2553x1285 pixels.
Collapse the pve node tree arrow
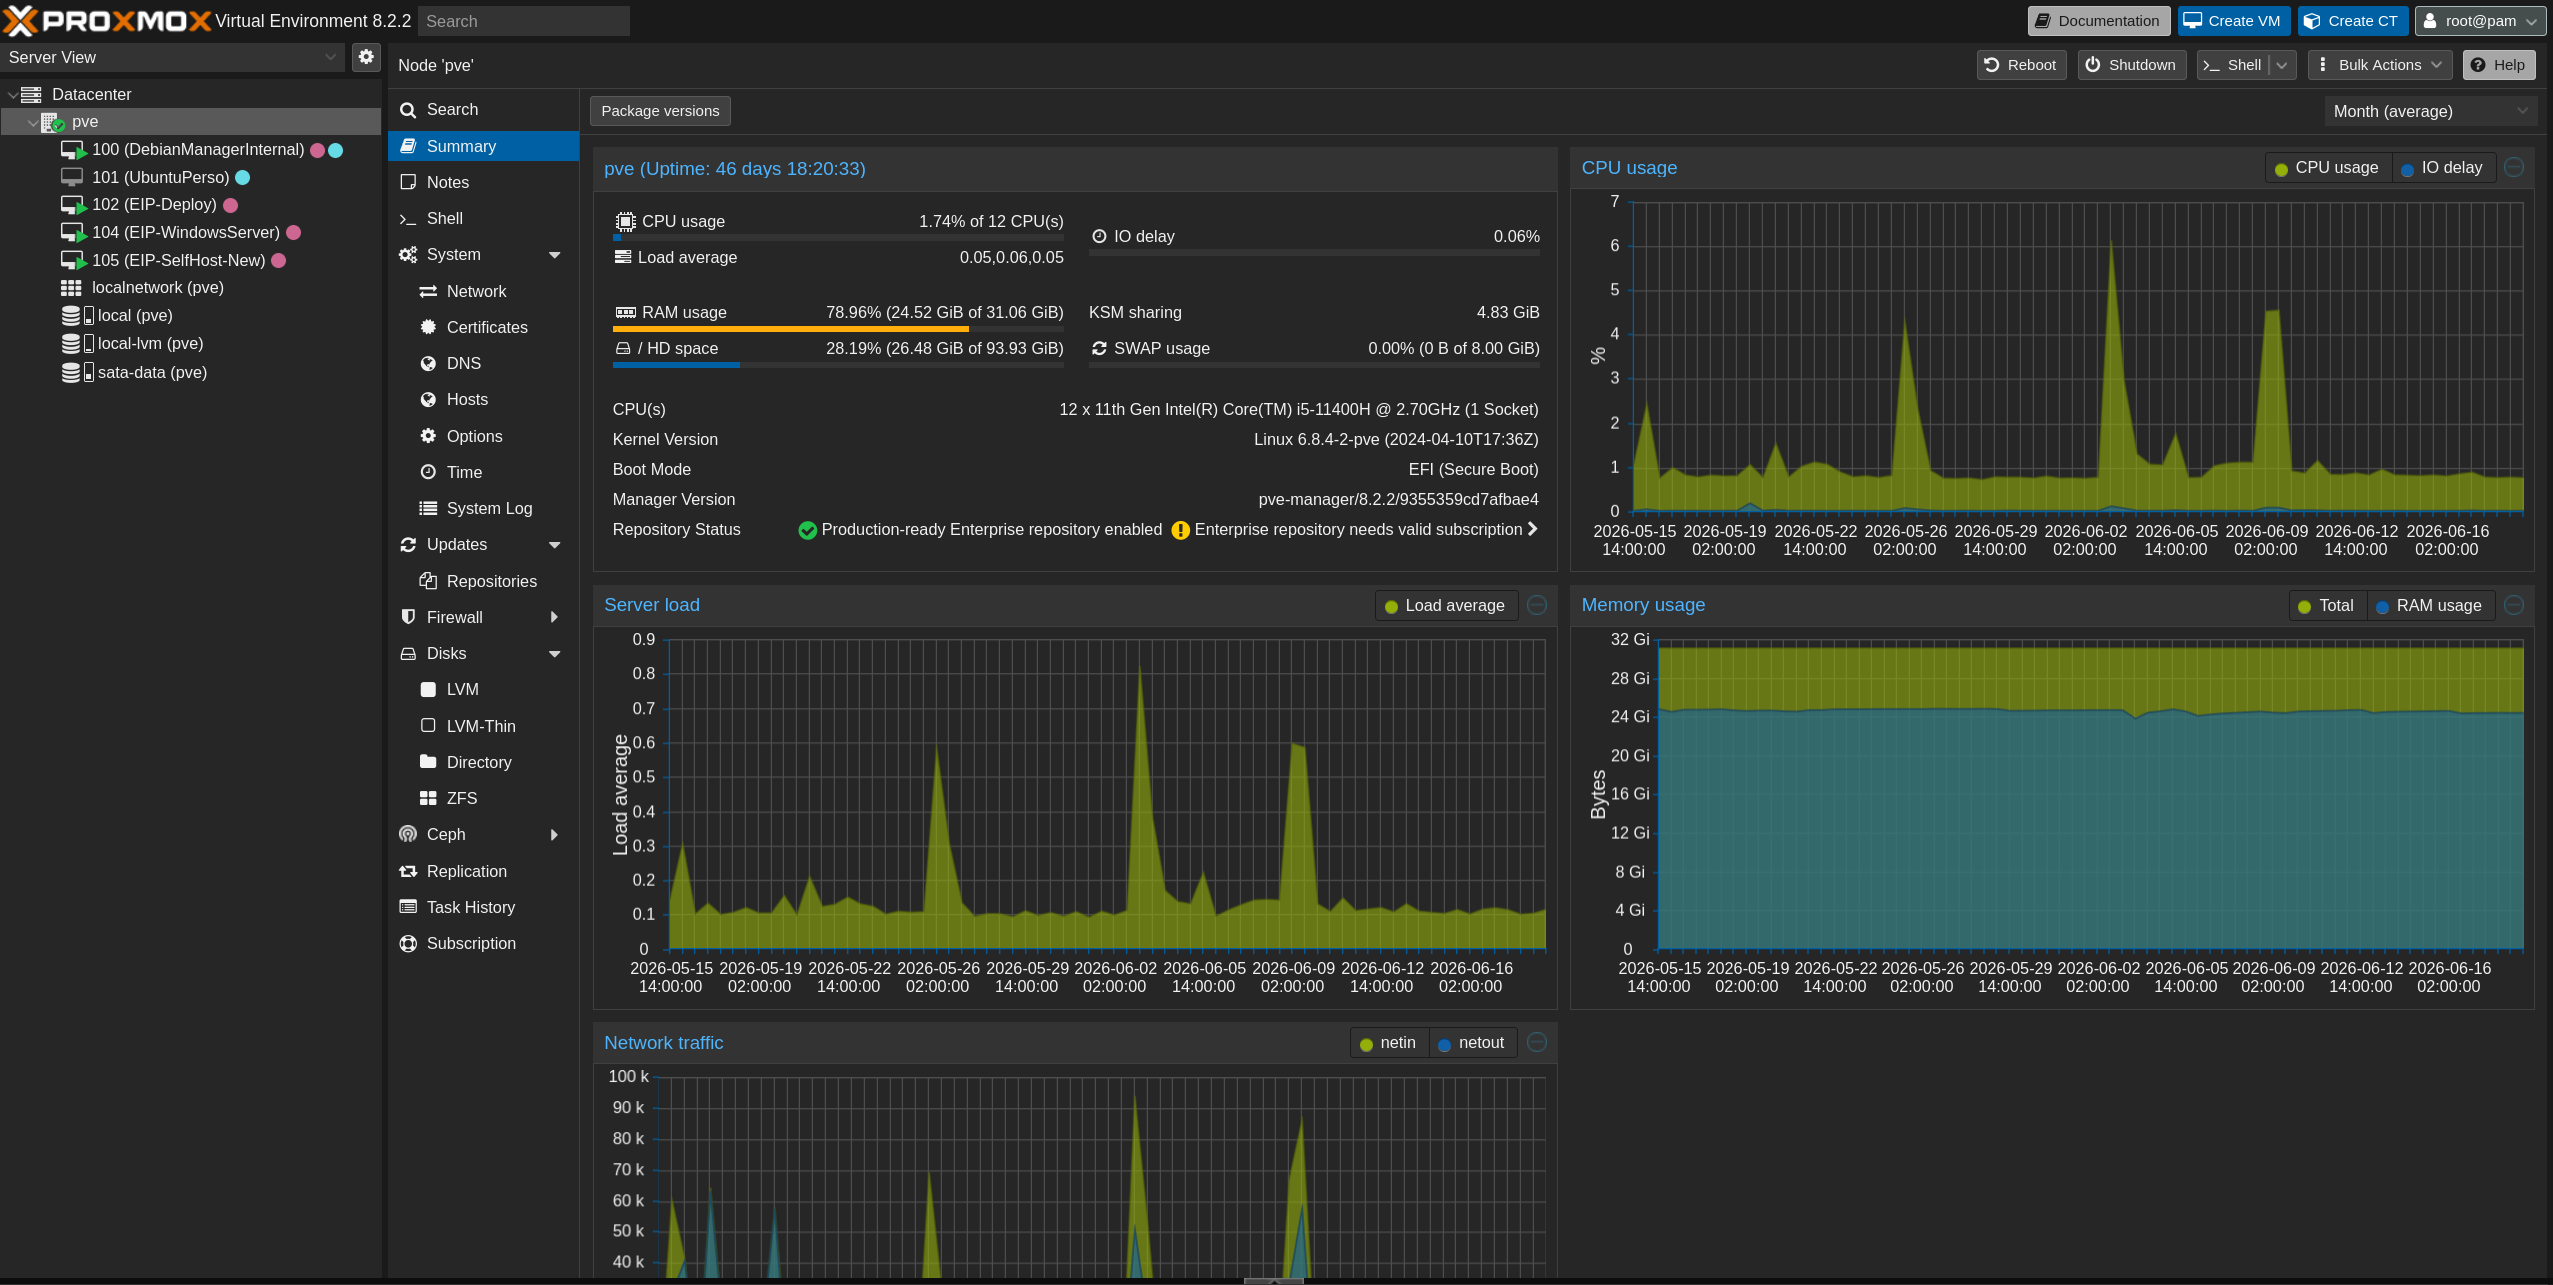pyautogui.click(x=33, y=123)
